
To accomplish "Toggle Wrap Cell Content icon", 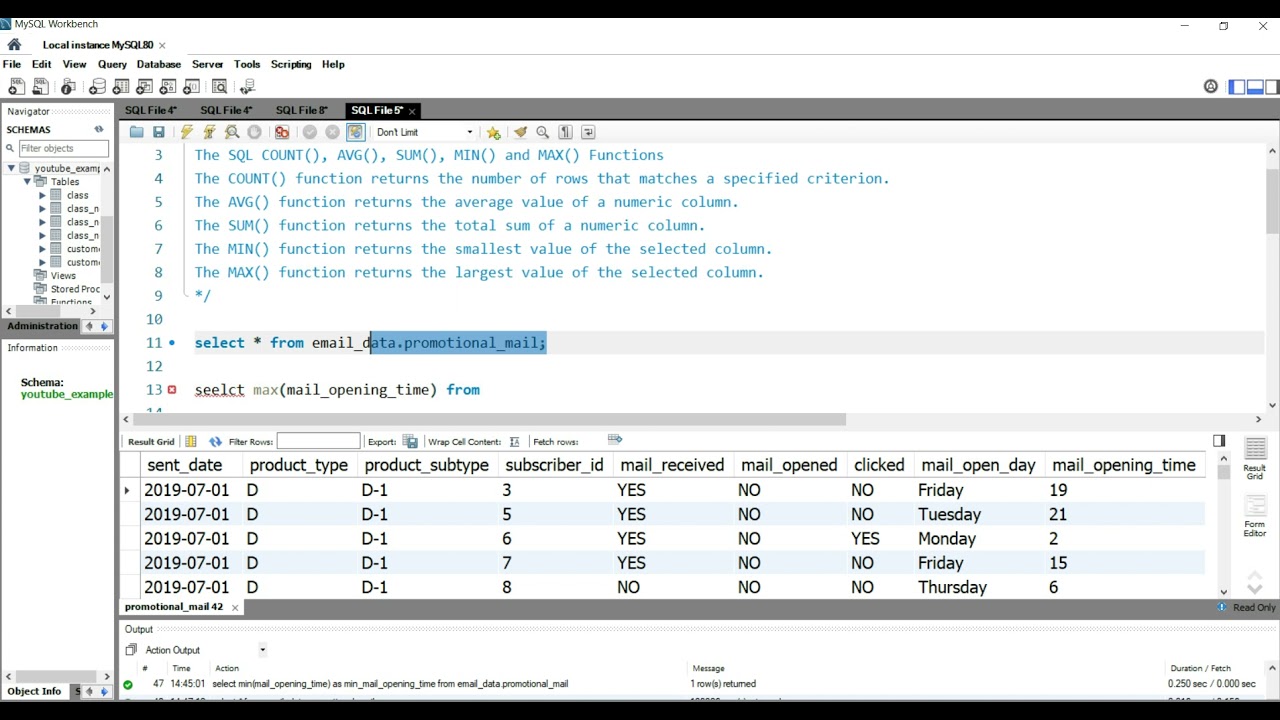I will [515, 441].
